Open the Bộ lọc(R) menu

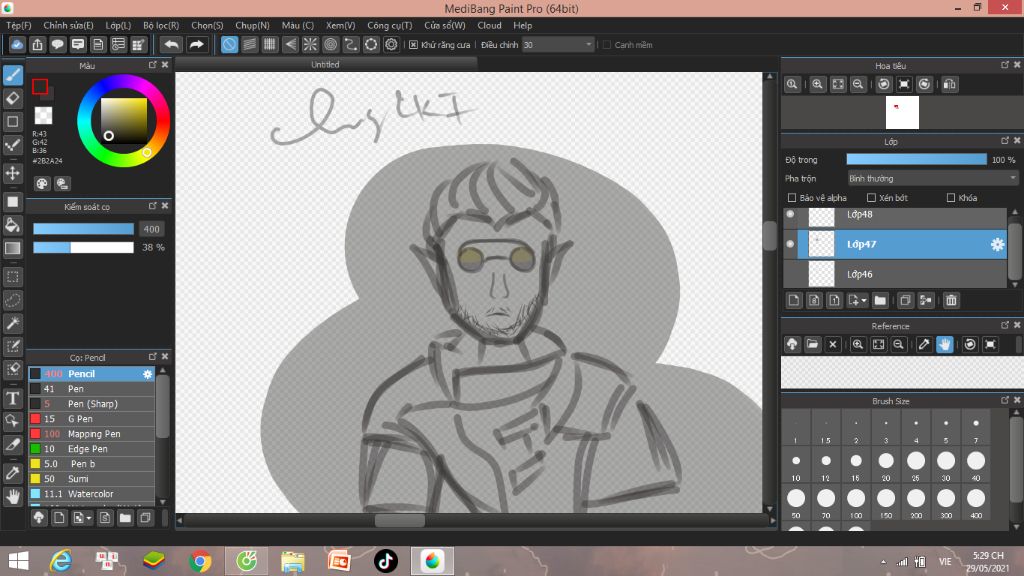[161, 25]
